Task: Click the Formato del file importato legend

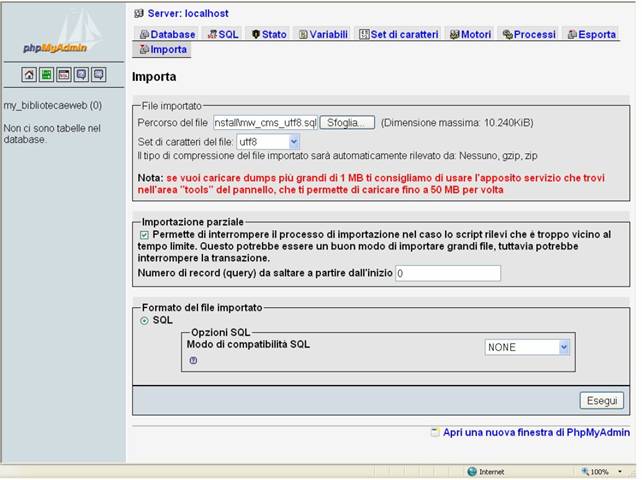Action: click(x=202, y=308)
